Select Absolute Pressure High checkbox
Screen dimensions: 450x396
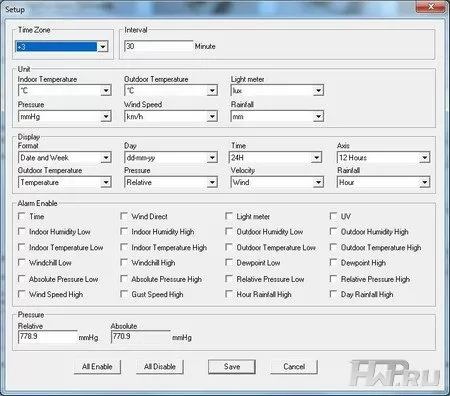[124, 279]
